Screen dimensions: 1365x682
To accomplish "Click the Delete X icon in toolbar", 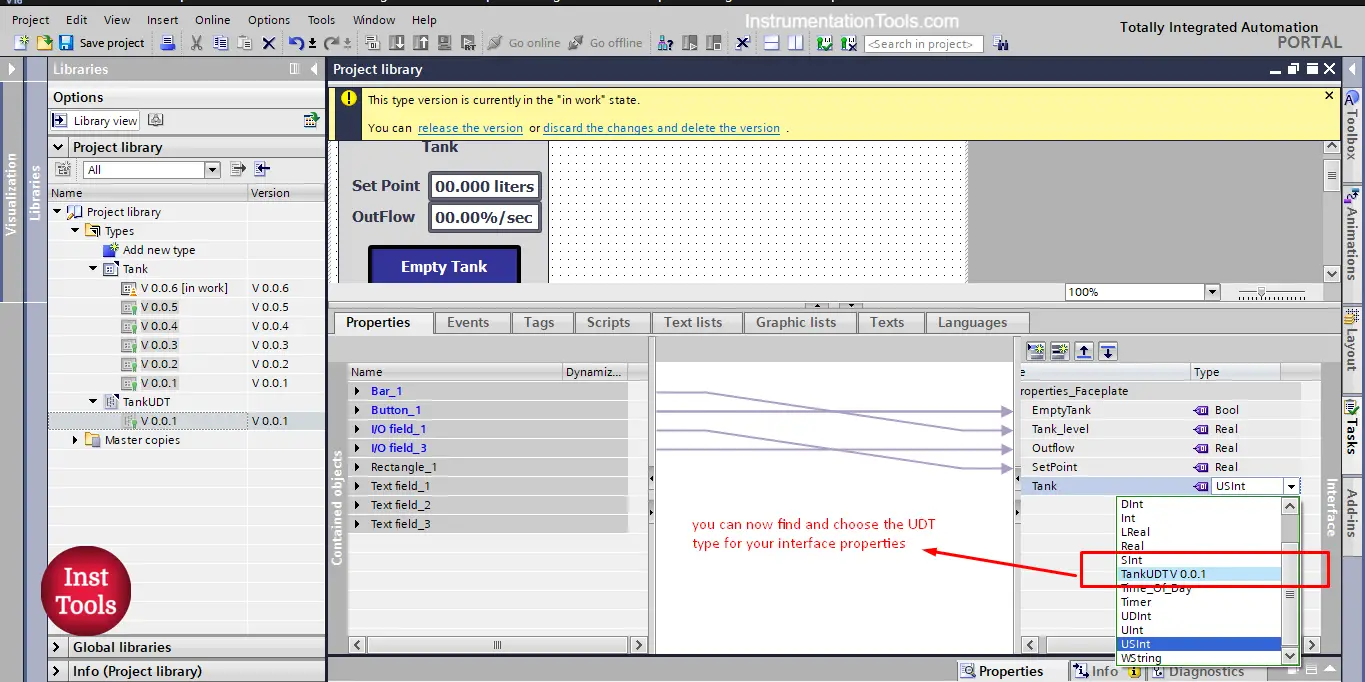I will point(269,43).
